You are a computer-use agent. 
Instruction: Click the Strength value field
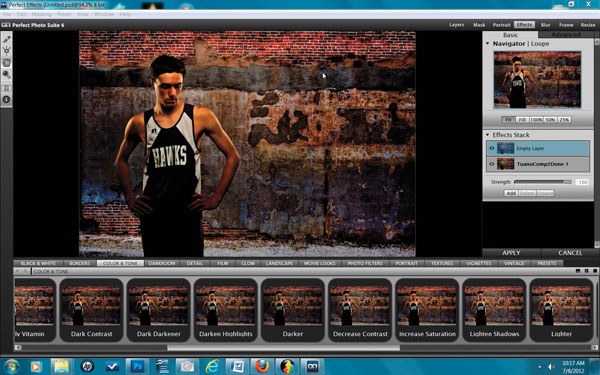[582, 182]
